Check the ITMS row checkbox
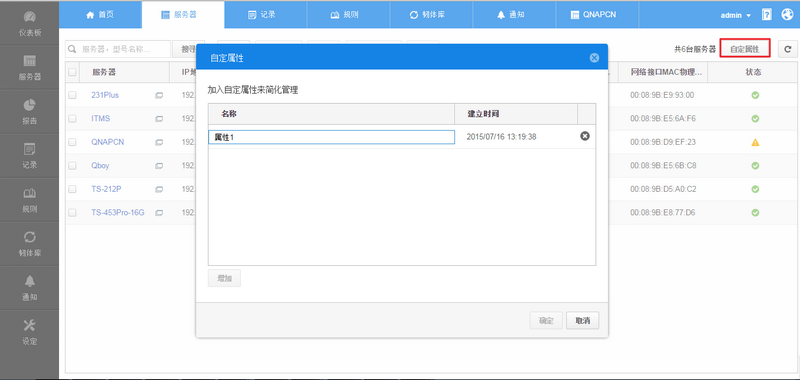 pos(72,118)
